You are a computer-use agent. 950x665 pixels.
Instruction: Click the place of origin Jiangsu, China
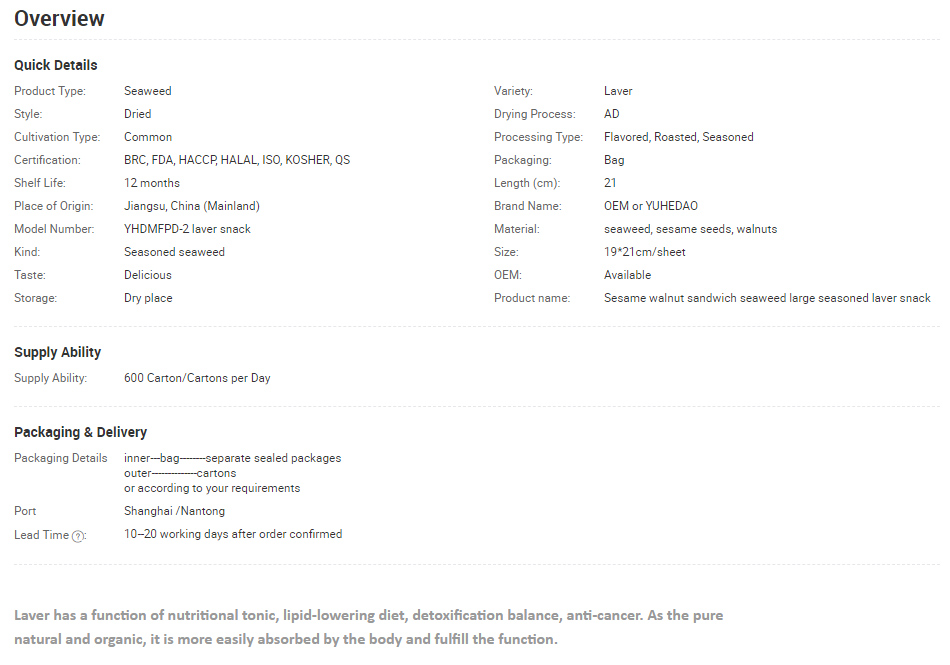[191, 206]
